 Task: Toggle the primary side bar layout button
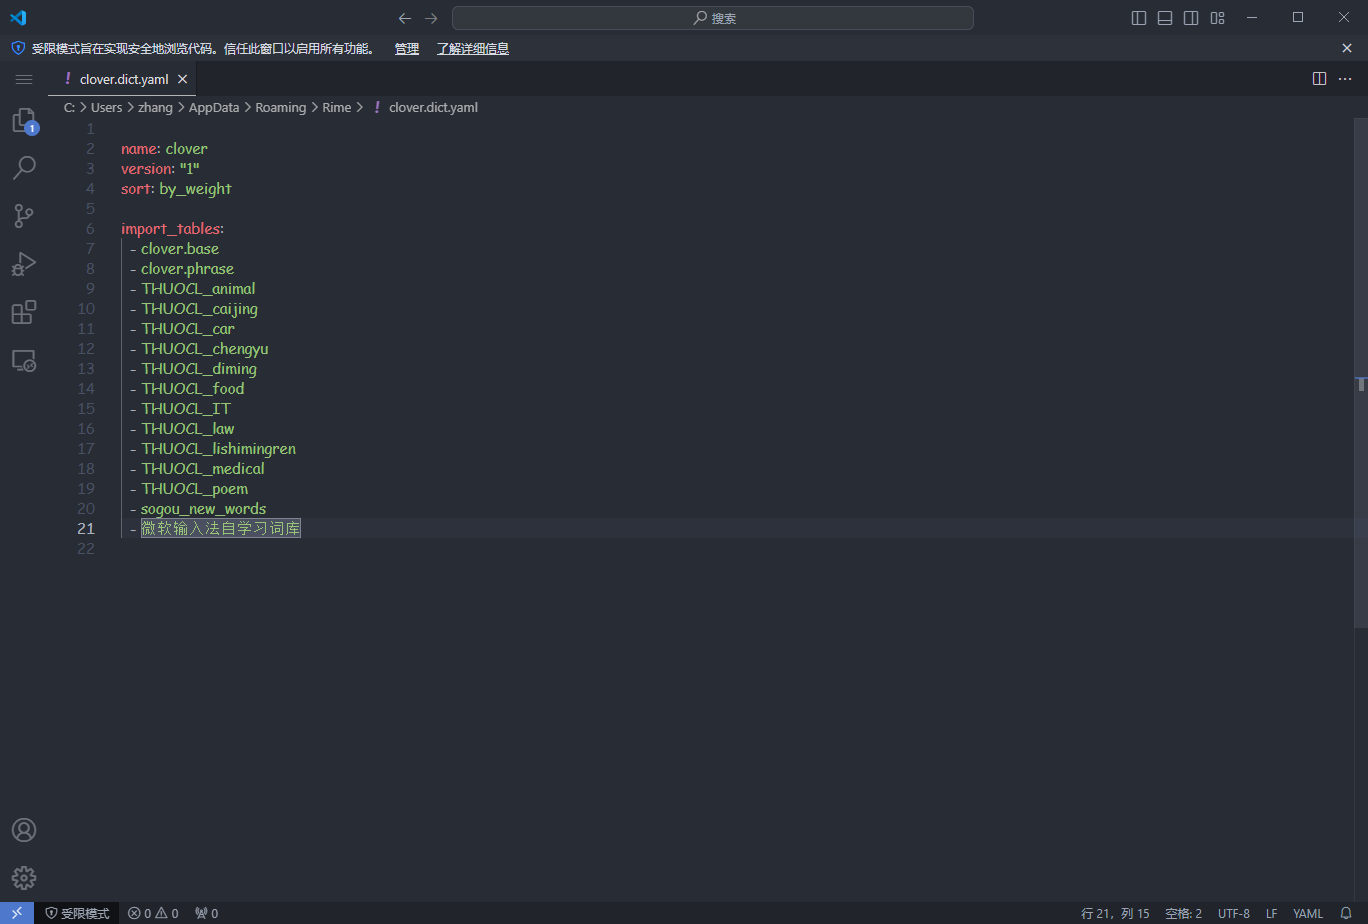tap(1139, 18)
